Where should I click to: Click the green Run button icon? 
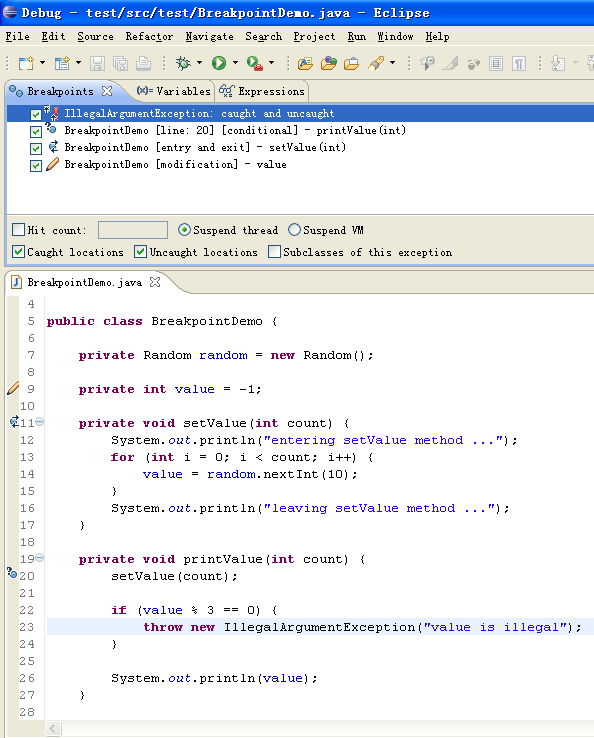click(219, 63)
